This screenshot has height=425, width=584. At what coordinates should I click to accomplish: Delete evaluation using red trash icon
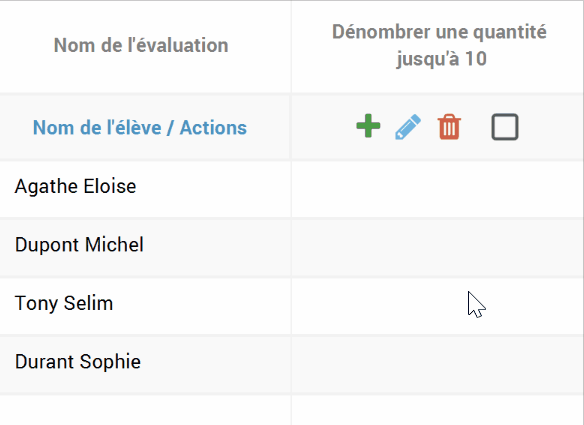coord(449,127)
